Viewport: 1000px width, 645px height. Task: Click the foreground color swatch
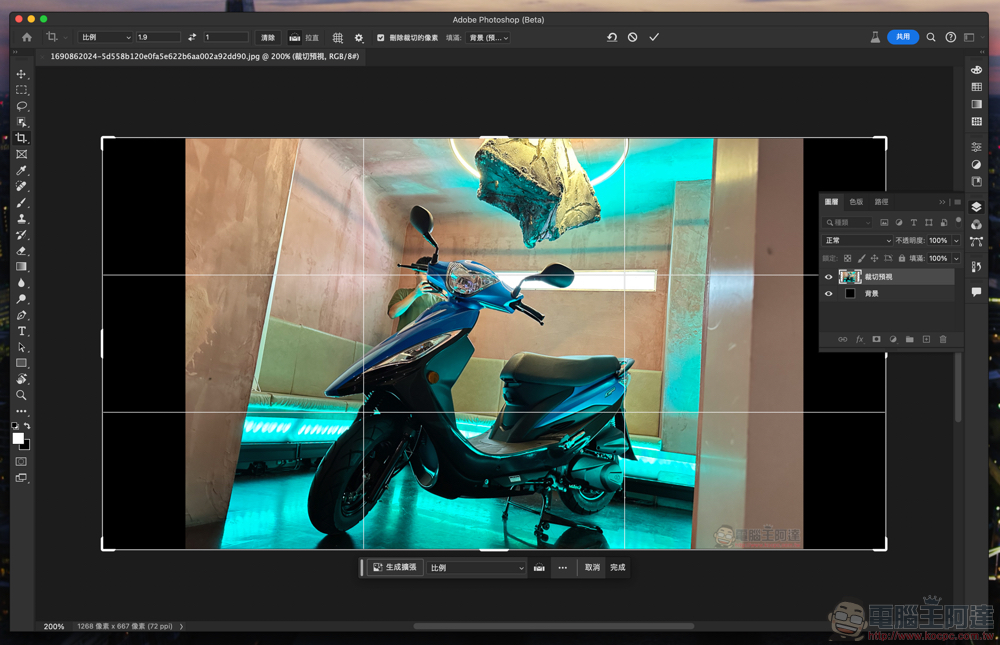coord(18,438)
